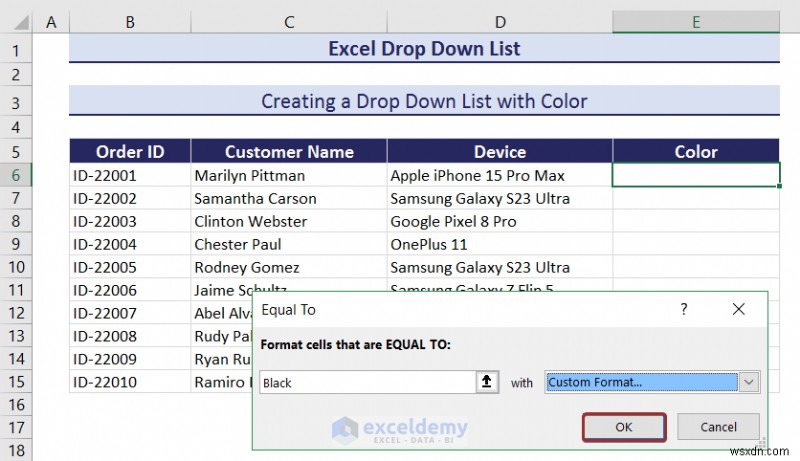
Task: Click cell ID-22005
Action: 130,267
